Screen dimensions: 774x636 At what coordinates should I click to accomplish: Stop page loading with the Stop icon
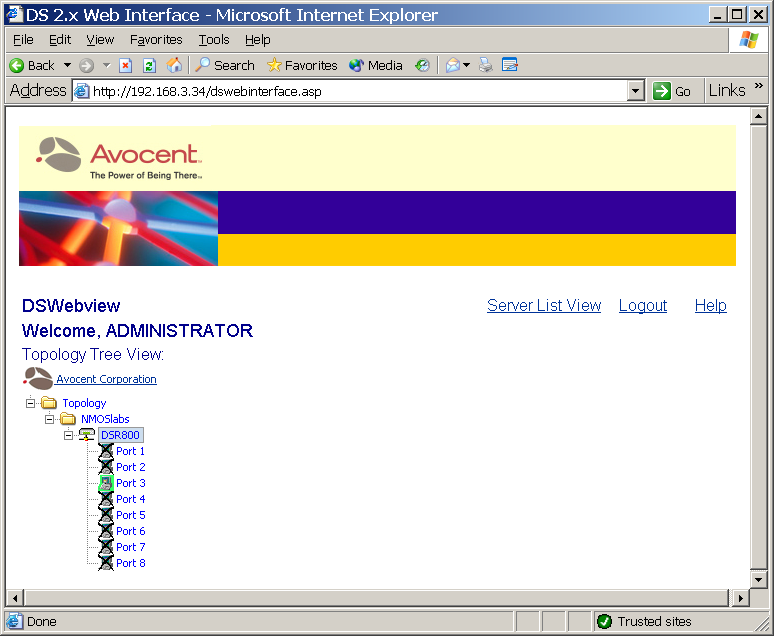pyautogui.click(x=126, y=65)
